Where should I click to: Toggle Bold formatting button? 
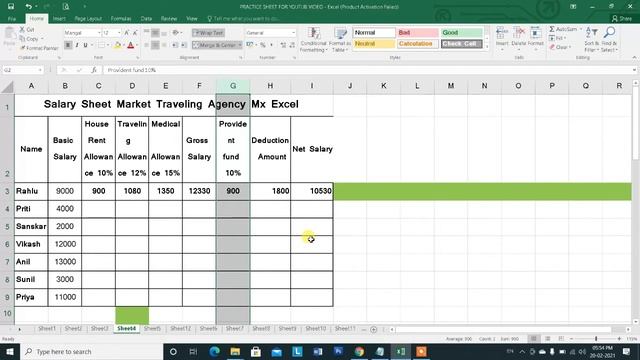click(x=68, y=45)
